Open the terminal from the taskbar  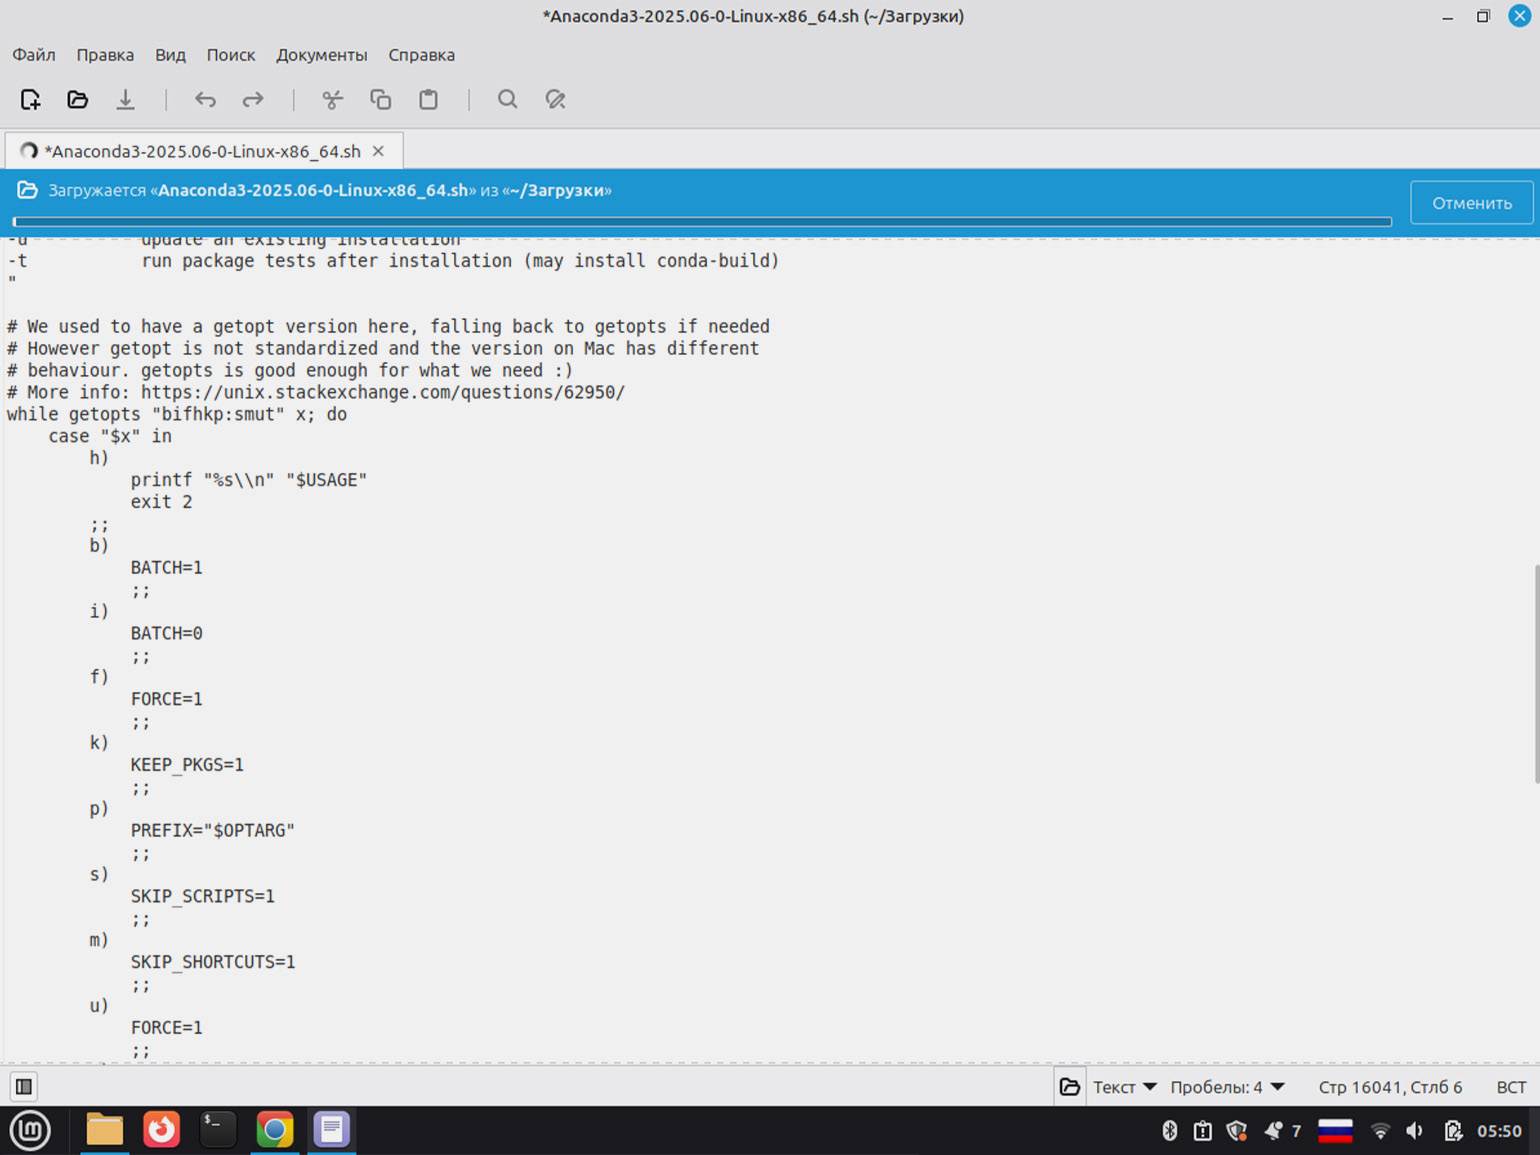(217, 1130)
